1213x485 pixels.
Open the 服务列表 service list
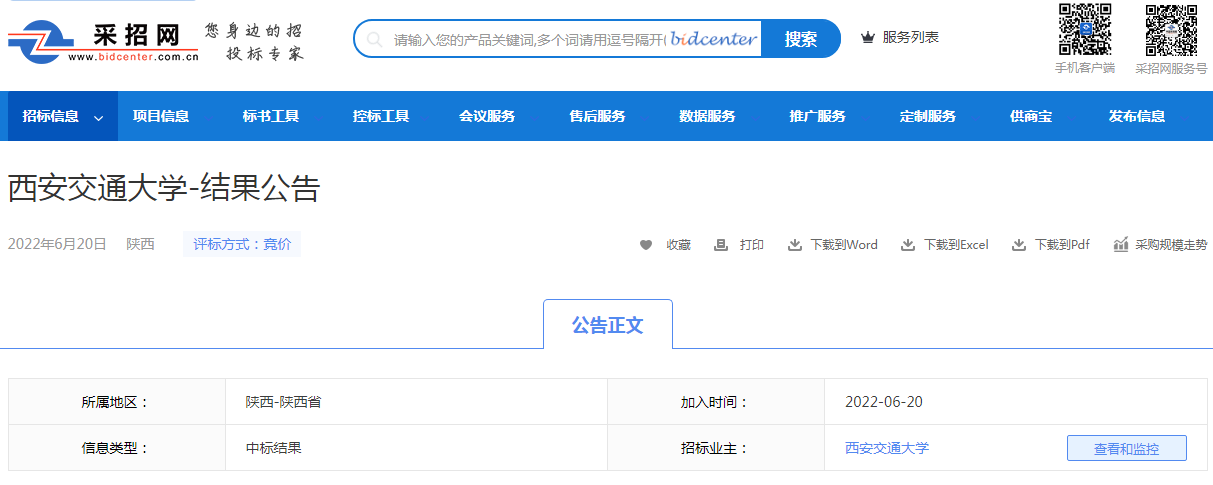coord(910,38)
